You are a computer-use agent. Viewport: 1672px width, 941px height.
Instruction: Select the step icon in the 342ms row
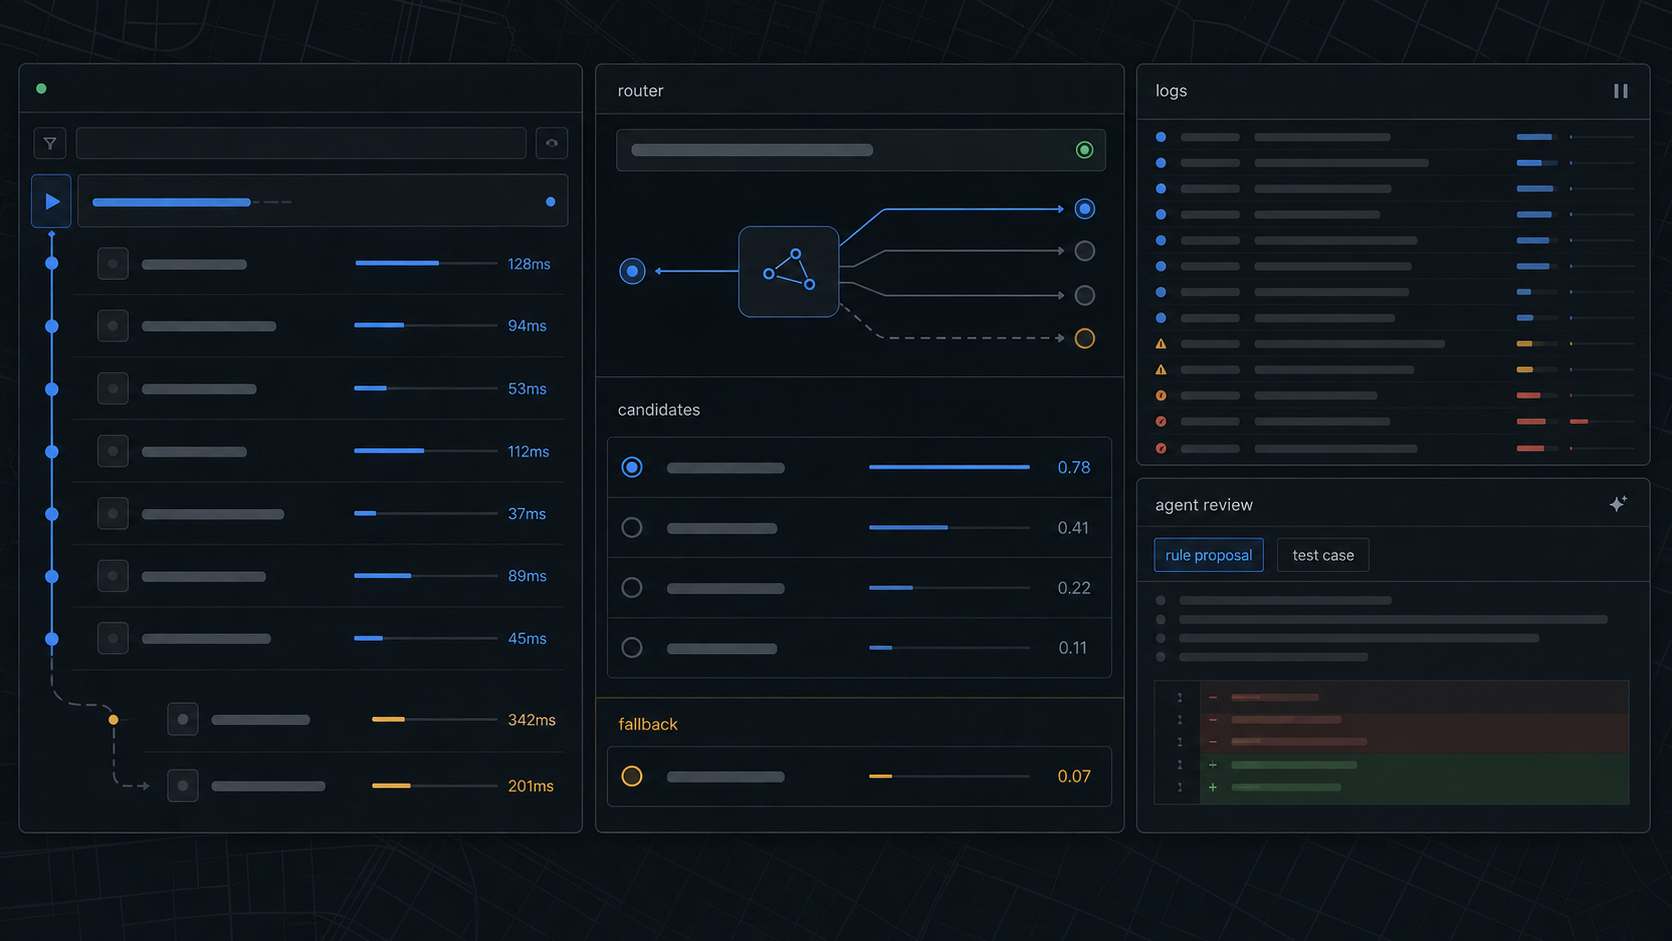point(183,719)
